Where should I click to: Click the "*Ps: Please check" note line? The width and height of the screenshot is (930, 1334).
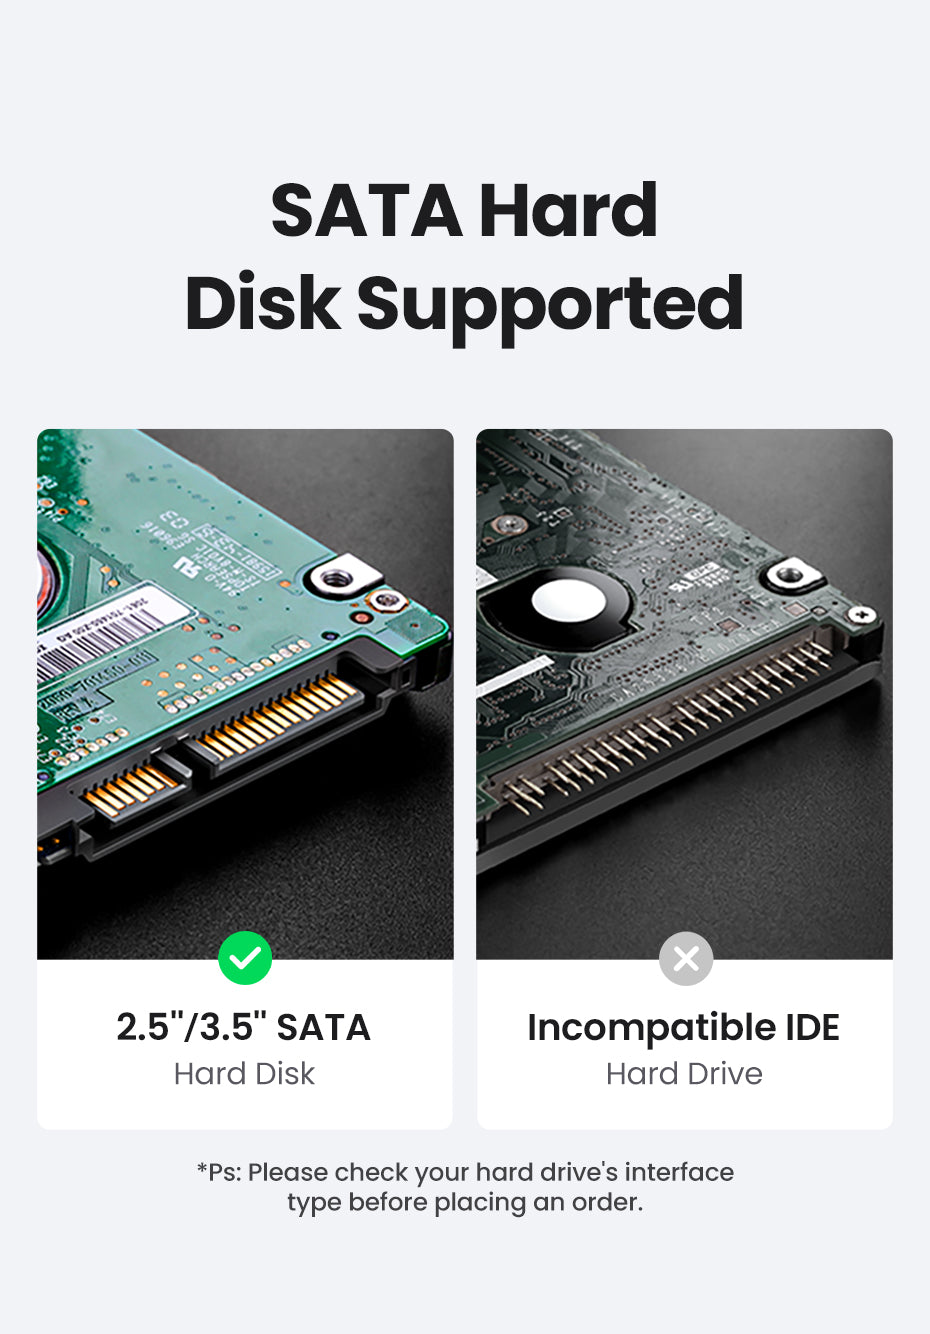pos(465,1172)
